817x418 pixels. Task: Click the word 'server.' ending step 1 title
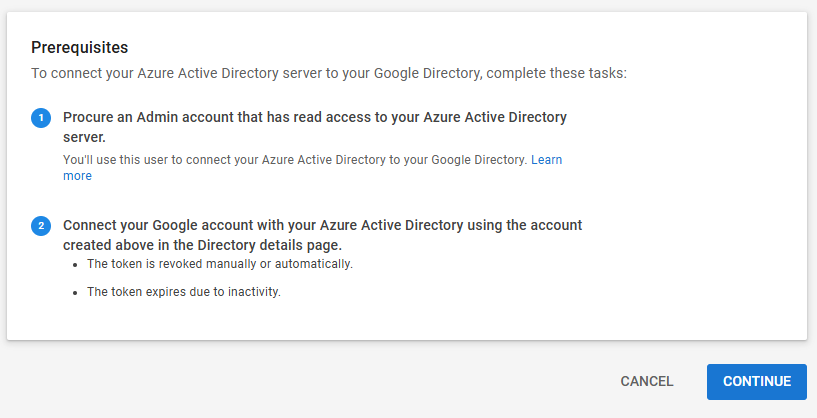click(84, 136)
